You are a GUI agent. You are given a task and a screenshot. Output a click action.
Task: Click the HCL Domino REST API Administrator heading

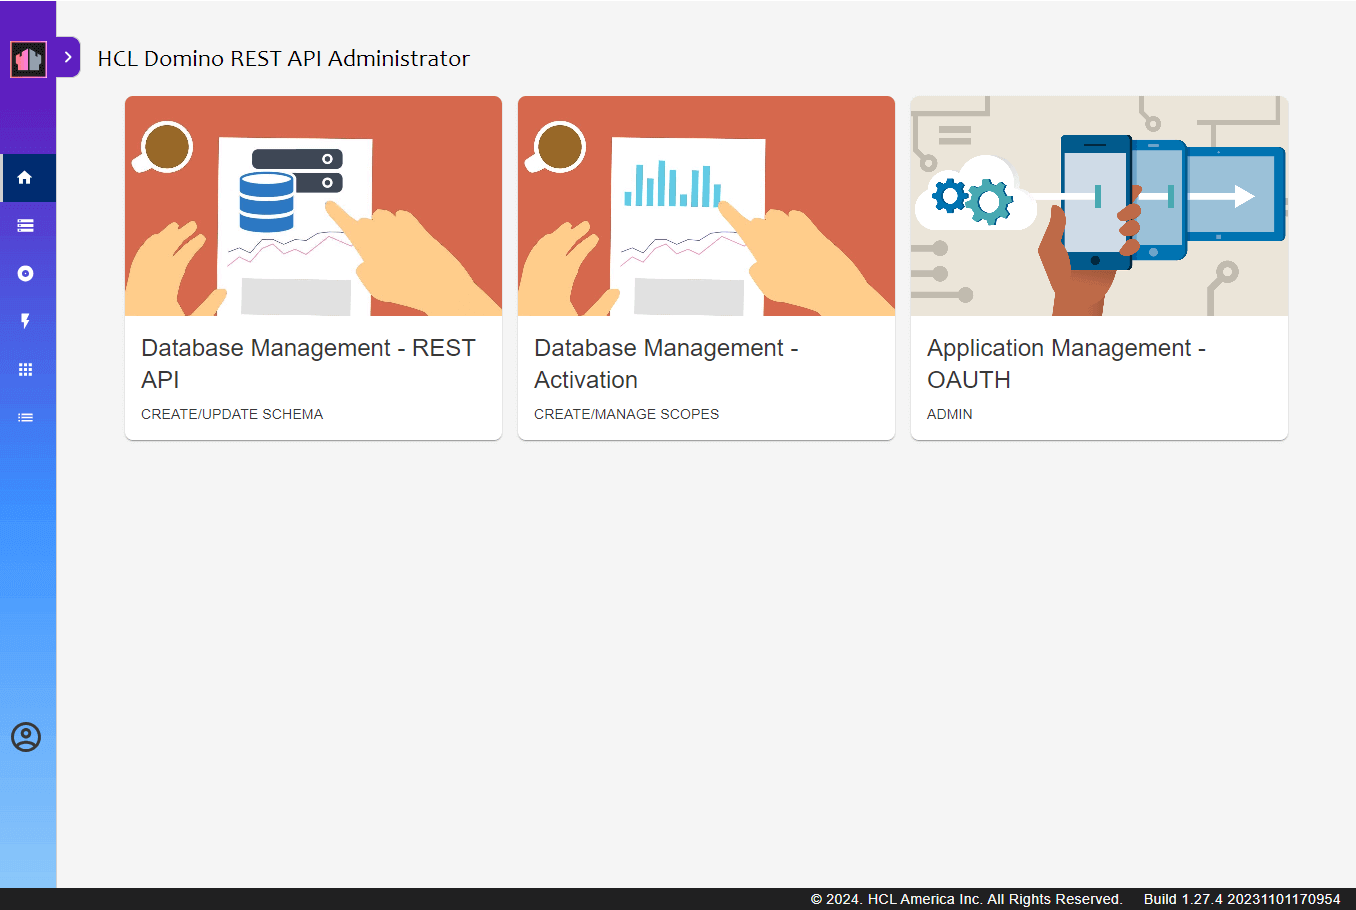(283, 58)
